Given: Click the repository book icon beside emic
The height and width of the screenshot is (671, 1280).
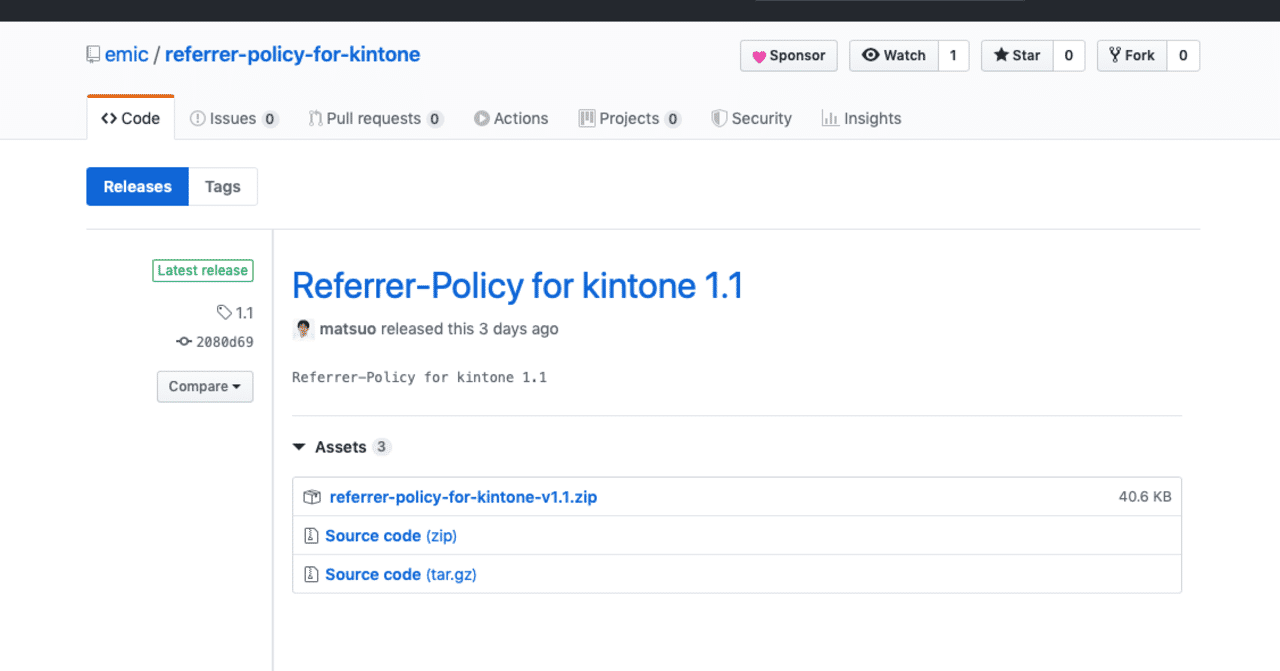Looking at the screenshot, I should [93, 55].
